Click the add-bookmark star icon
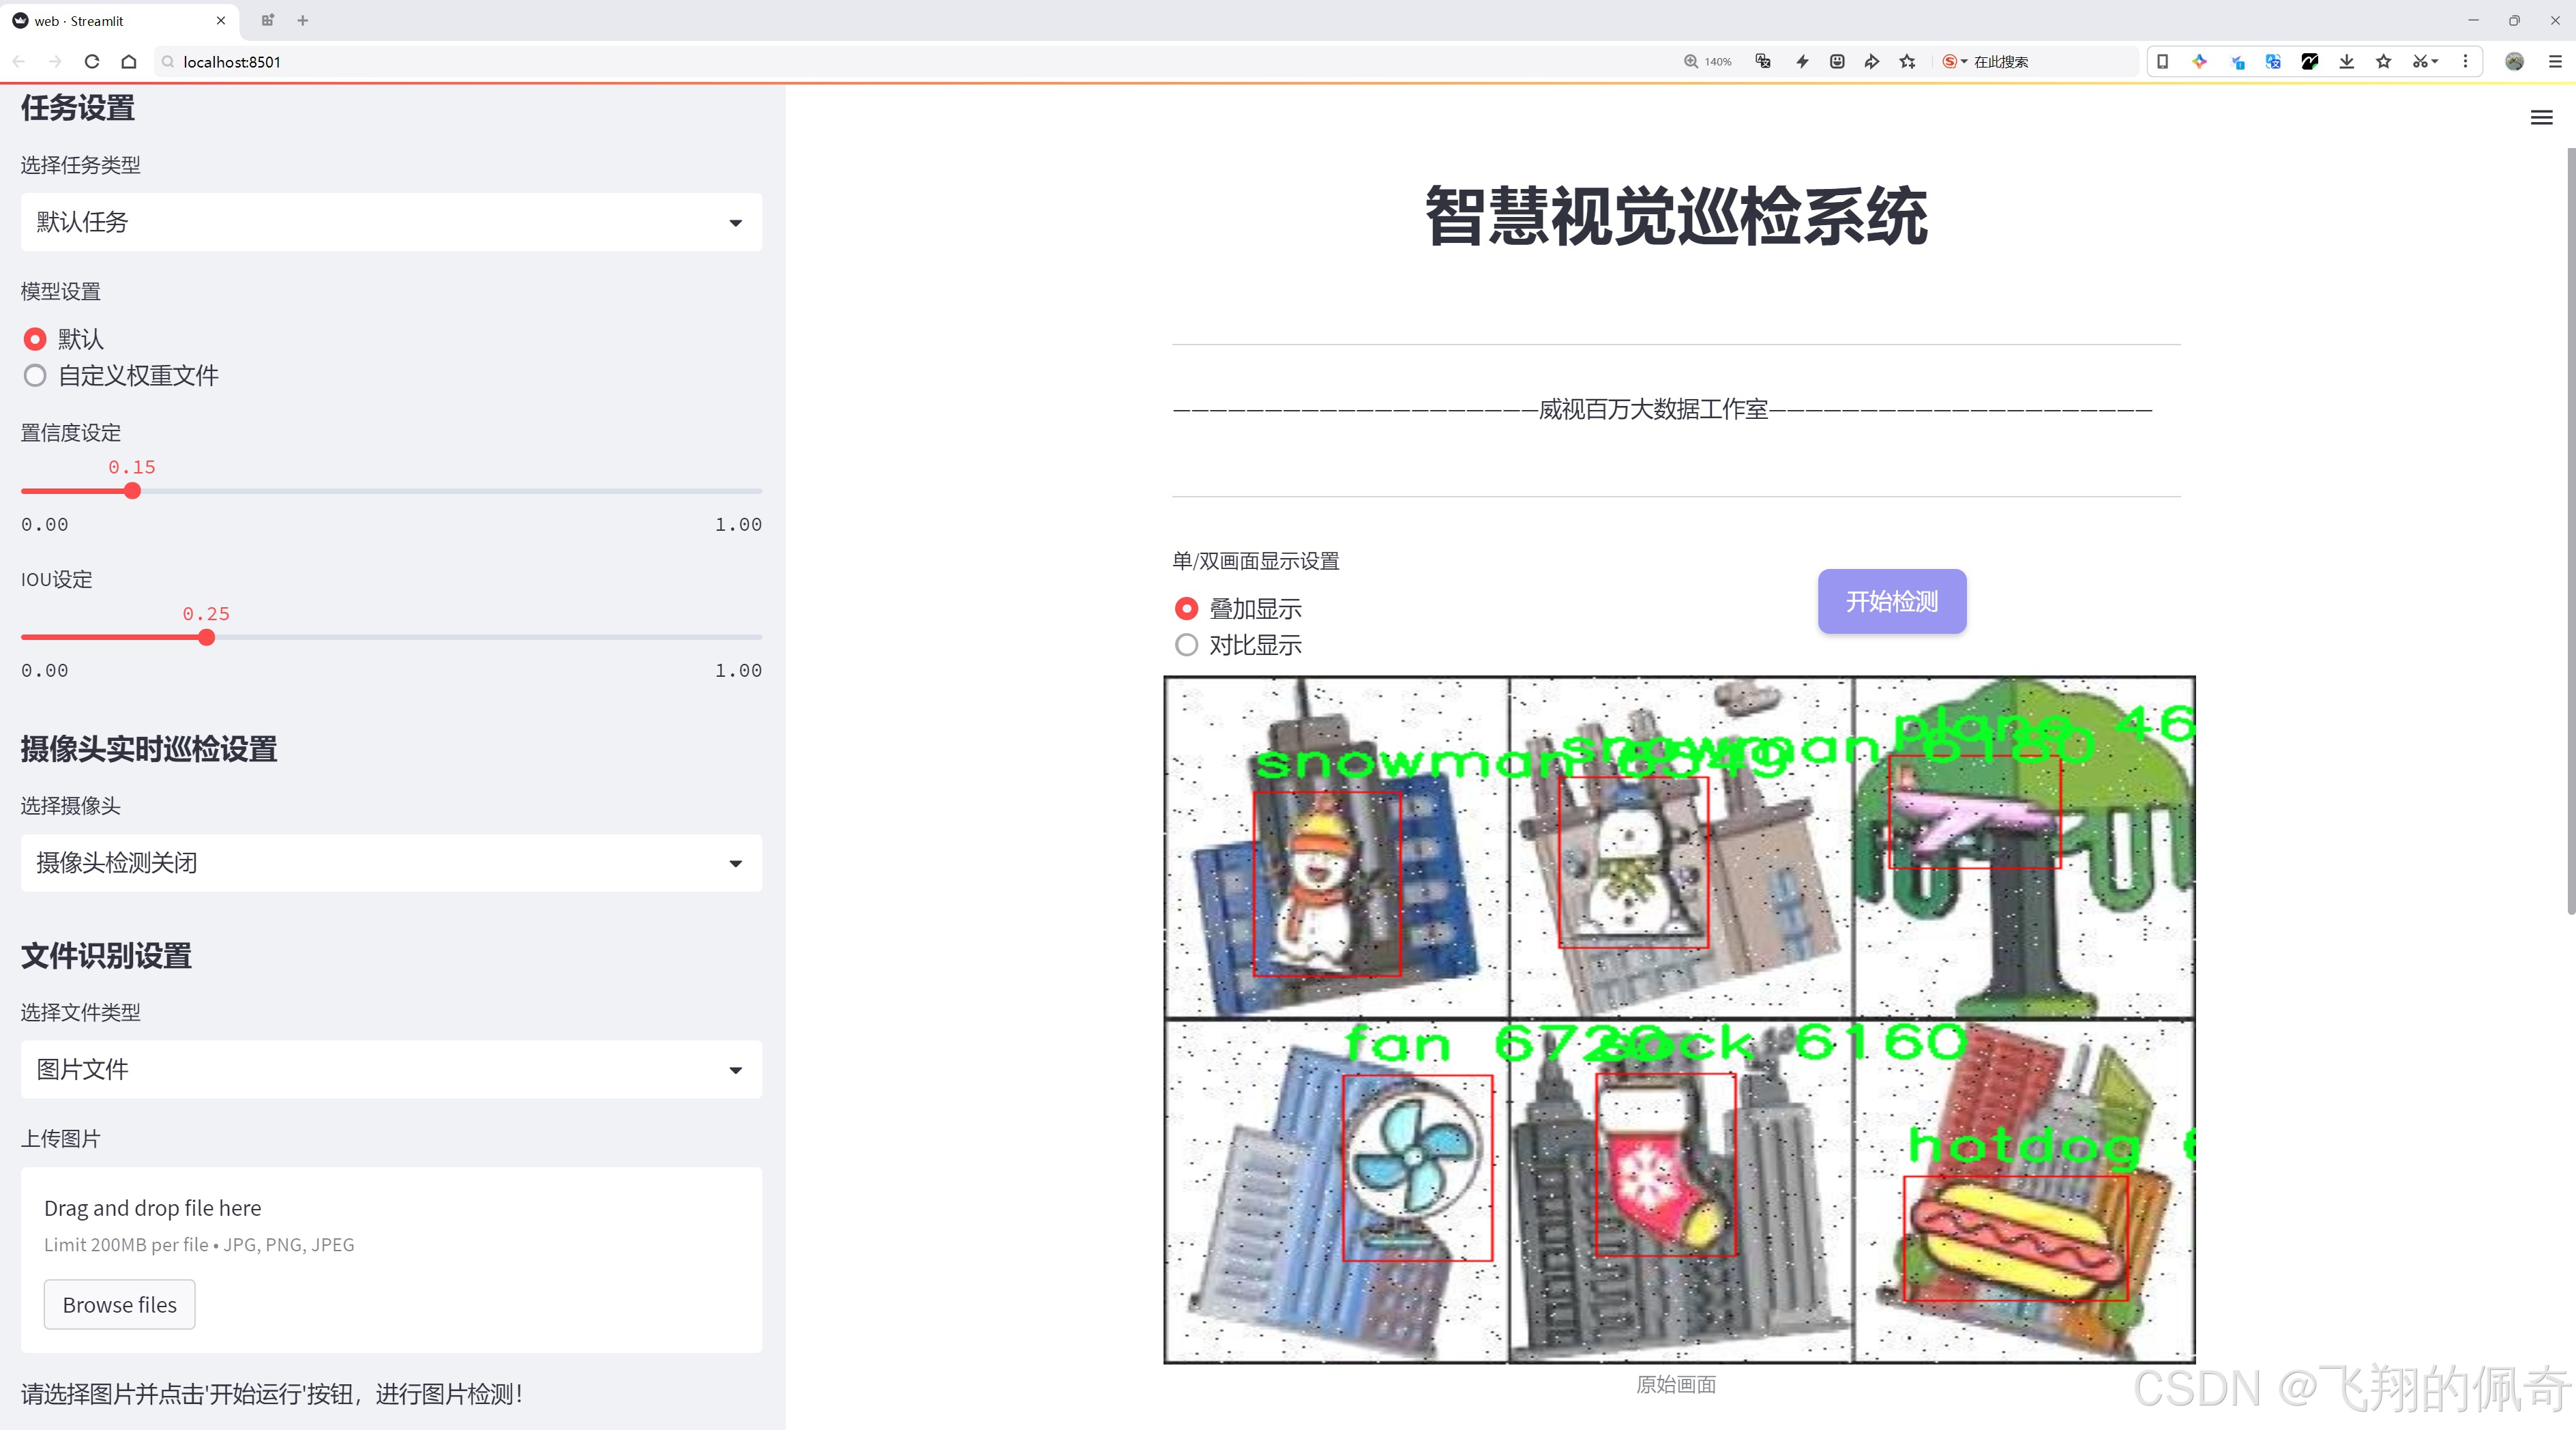 point(2382,61)
